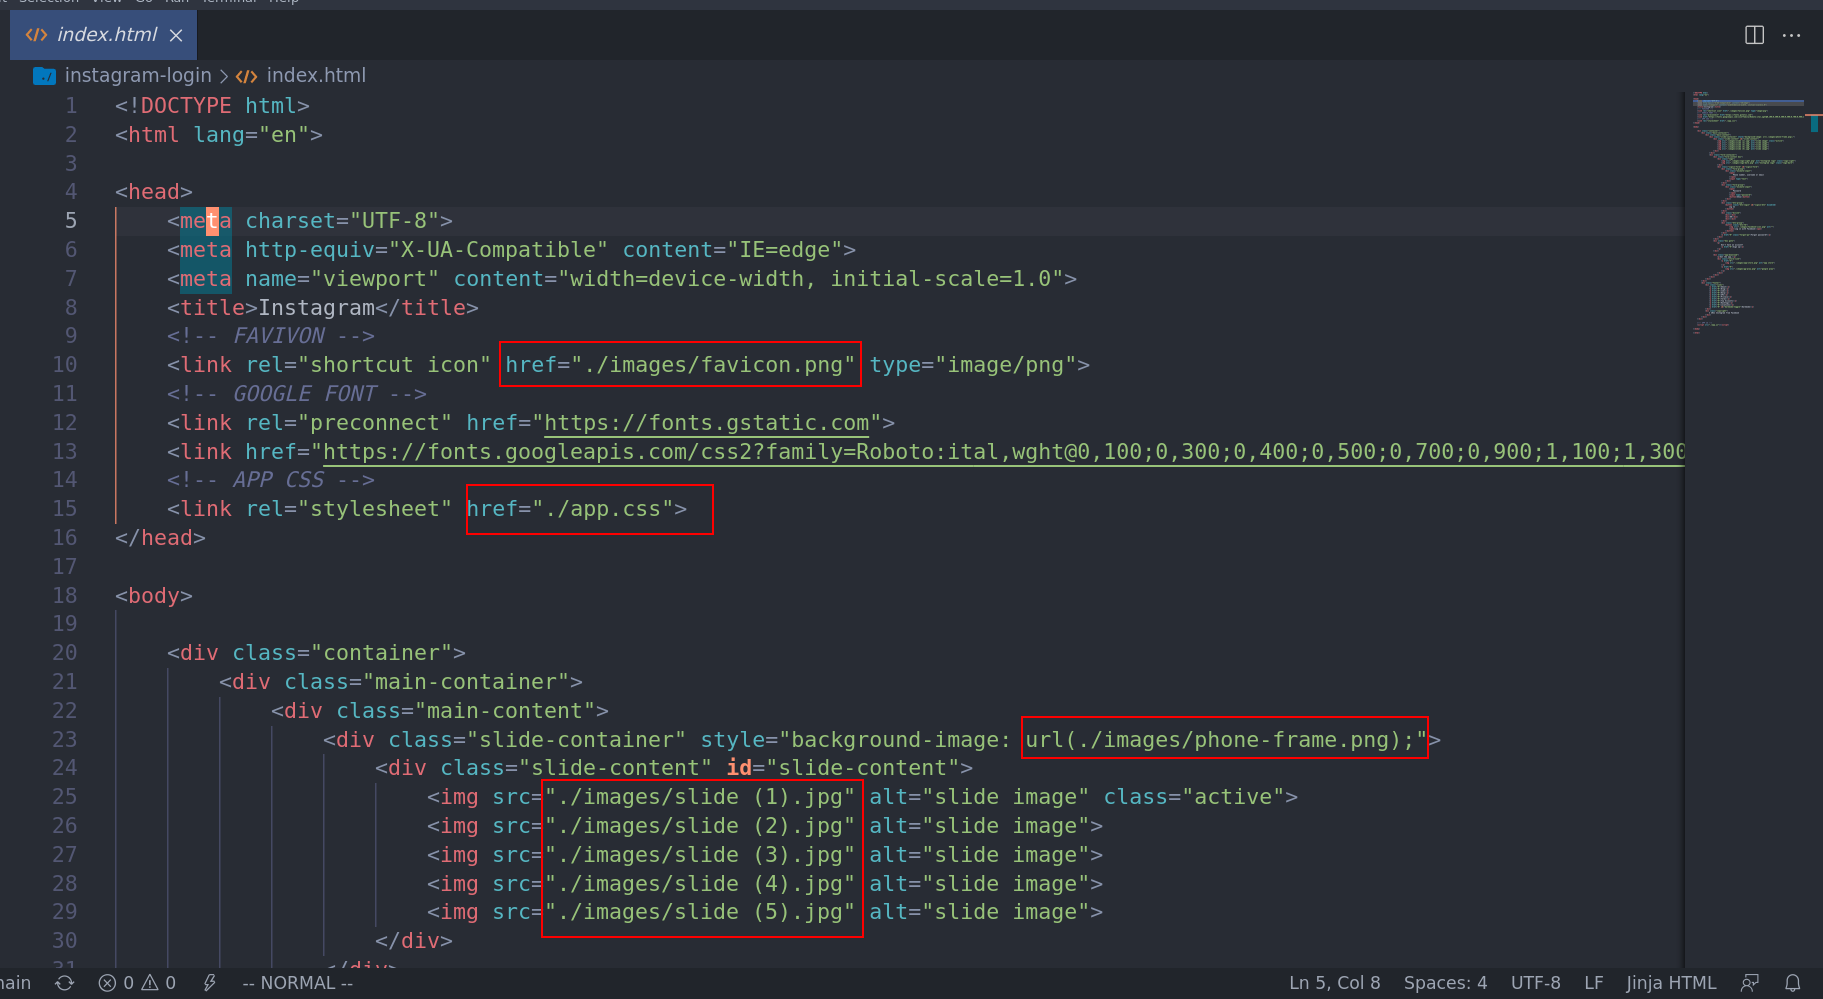
Task: Click http-equiv="X-UA-Compatible" attribute
Action: 427,250
